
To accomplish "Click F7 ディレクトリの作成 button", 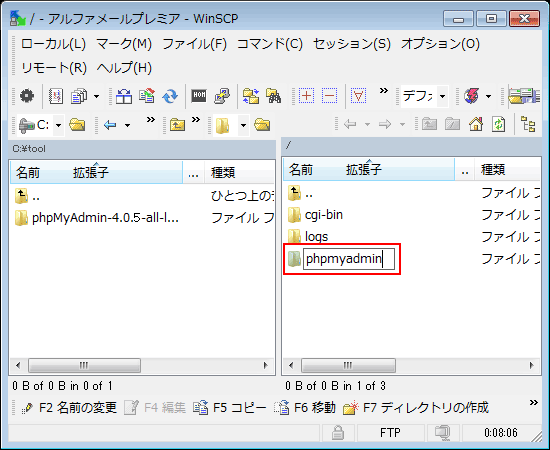I will click(x=416, y=408).
